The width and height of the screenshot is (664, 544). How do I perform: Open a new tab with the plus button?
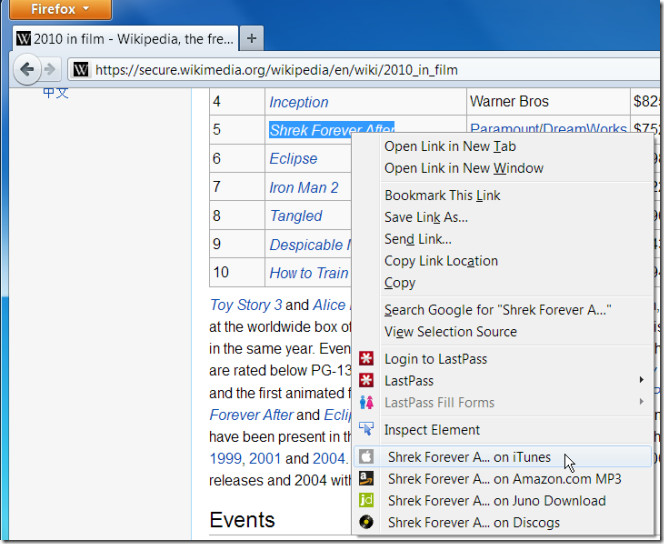tap(252, 39)
